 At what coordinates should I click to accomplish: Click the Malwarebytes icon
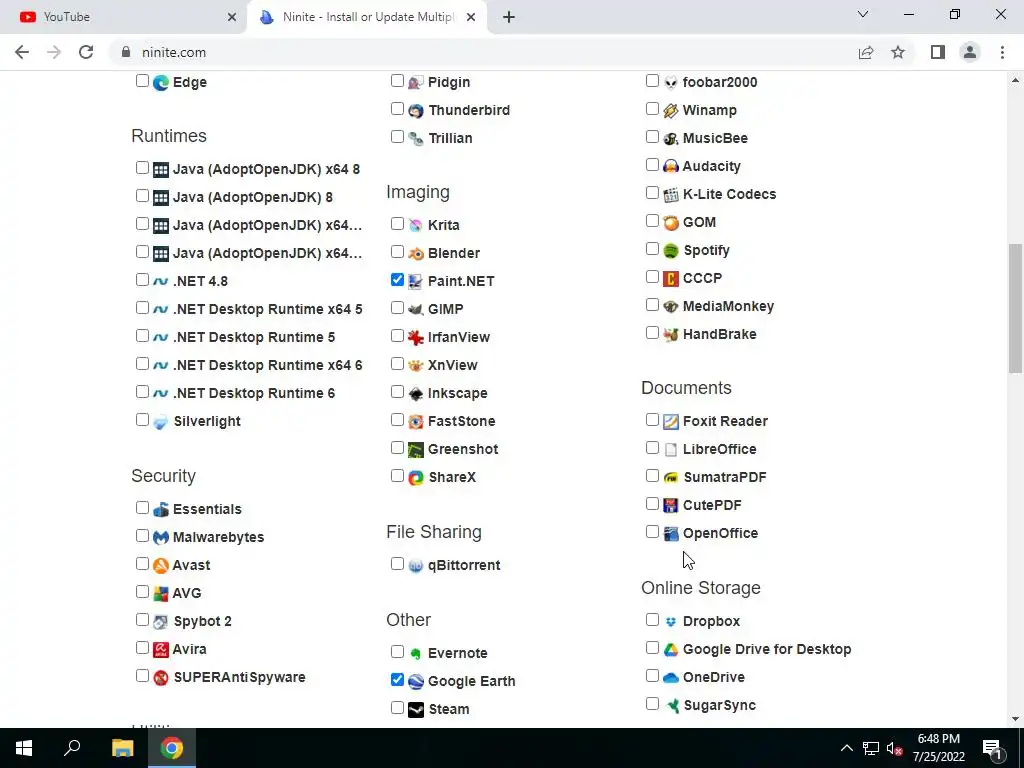click(x=161, y=537)
